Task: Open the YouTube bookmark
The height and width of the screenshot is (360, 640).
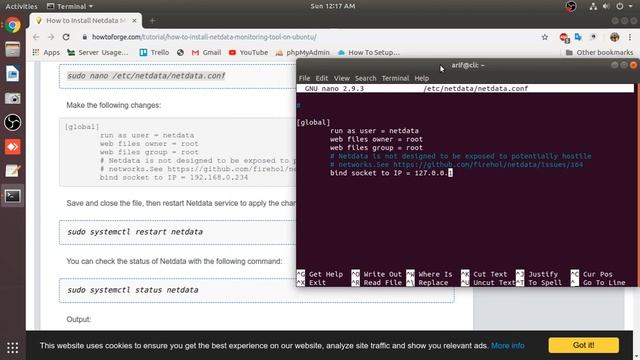Action: (249, 53)
